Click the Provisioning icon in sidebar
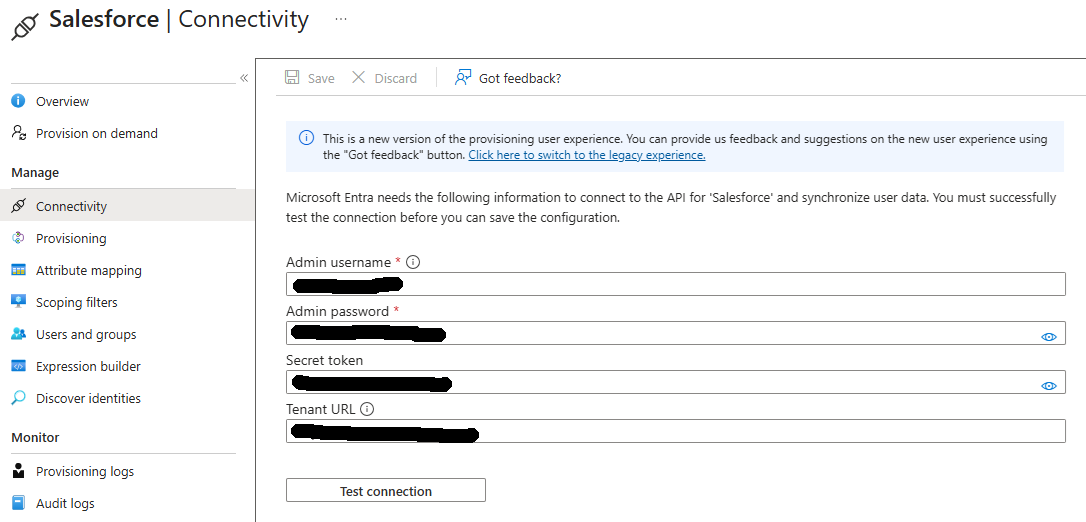 point(18,238)
